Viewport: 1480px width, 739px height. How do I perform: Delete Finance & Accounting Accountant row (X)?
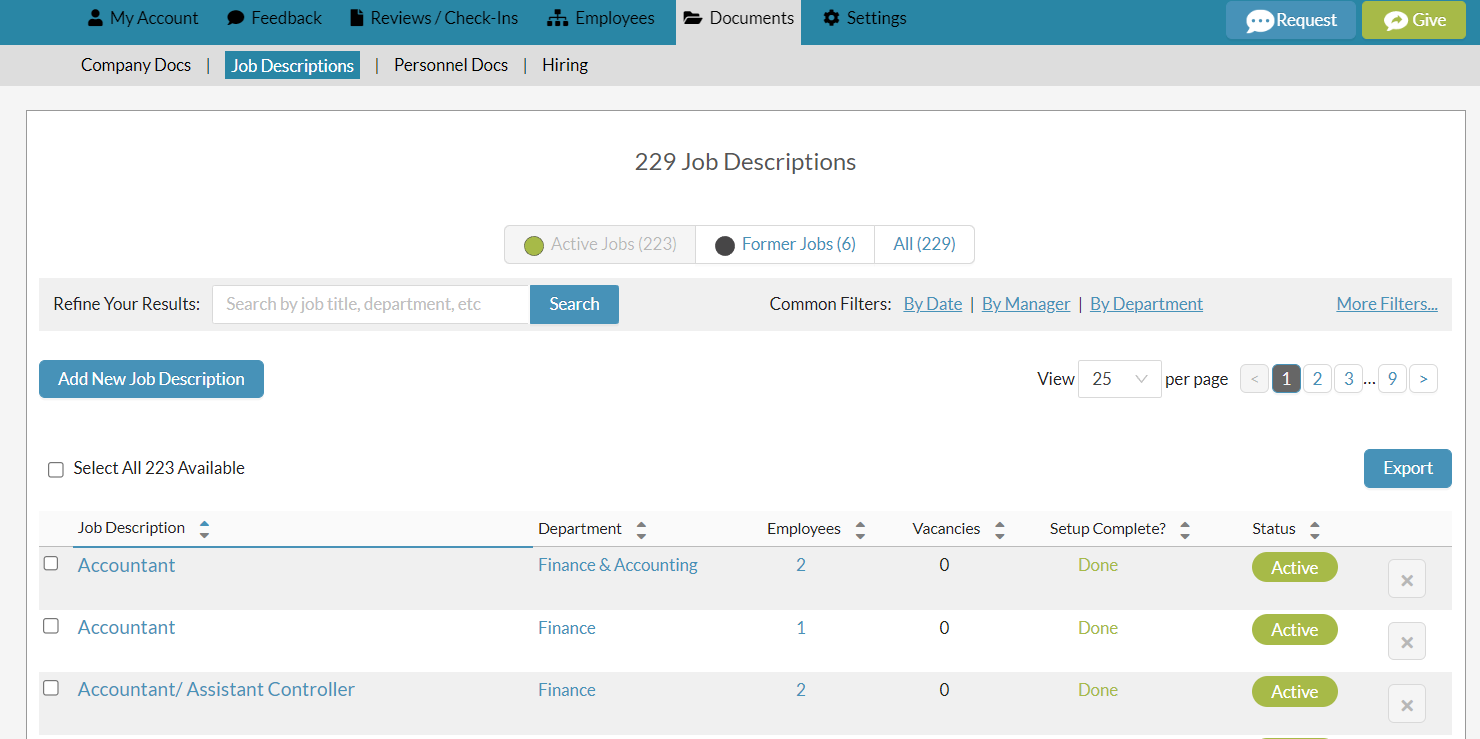pos(1407,579)
